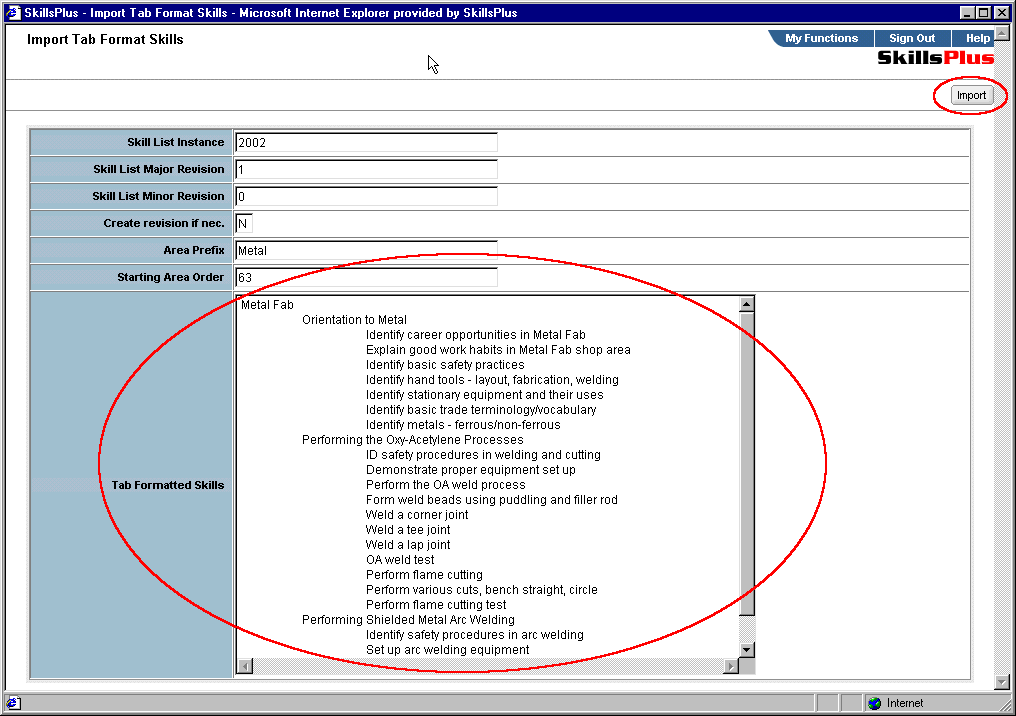Click the skills textarea scroll right arrow
This screenshot has height=716, width=1016.
pos(731,665)
